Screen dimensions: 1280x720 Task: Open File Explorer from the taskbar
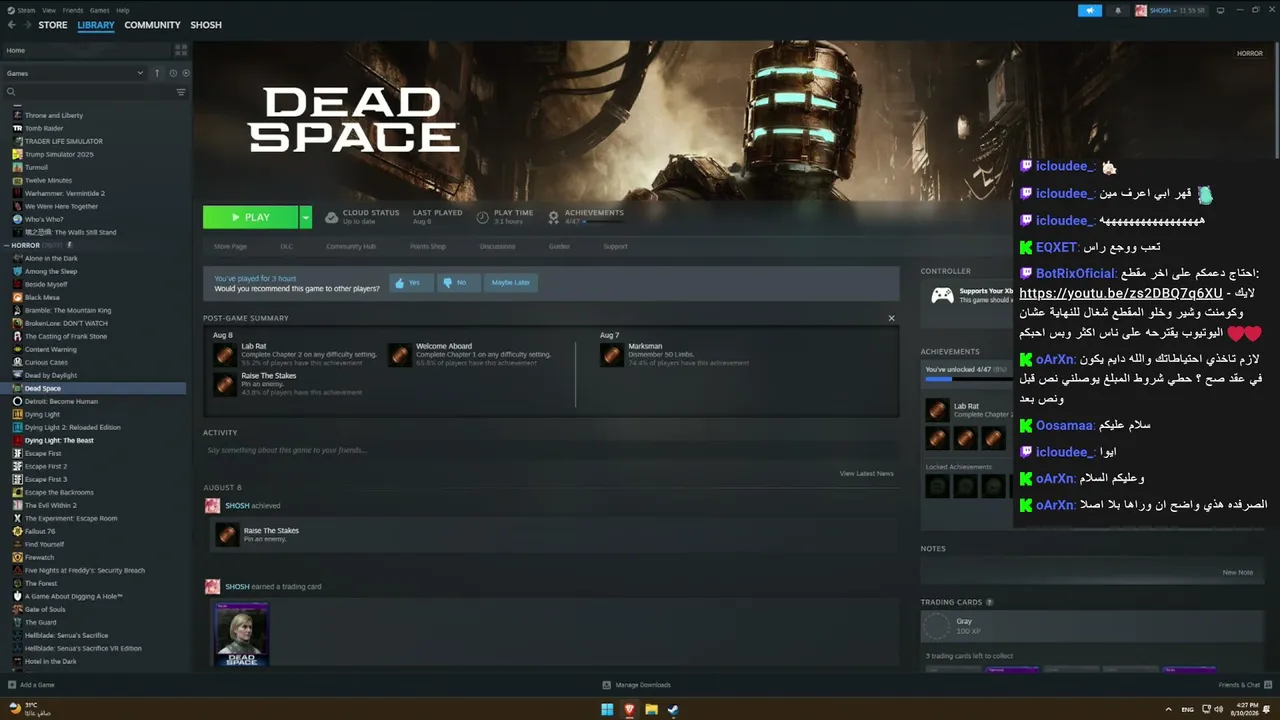[x=651, y=710]
